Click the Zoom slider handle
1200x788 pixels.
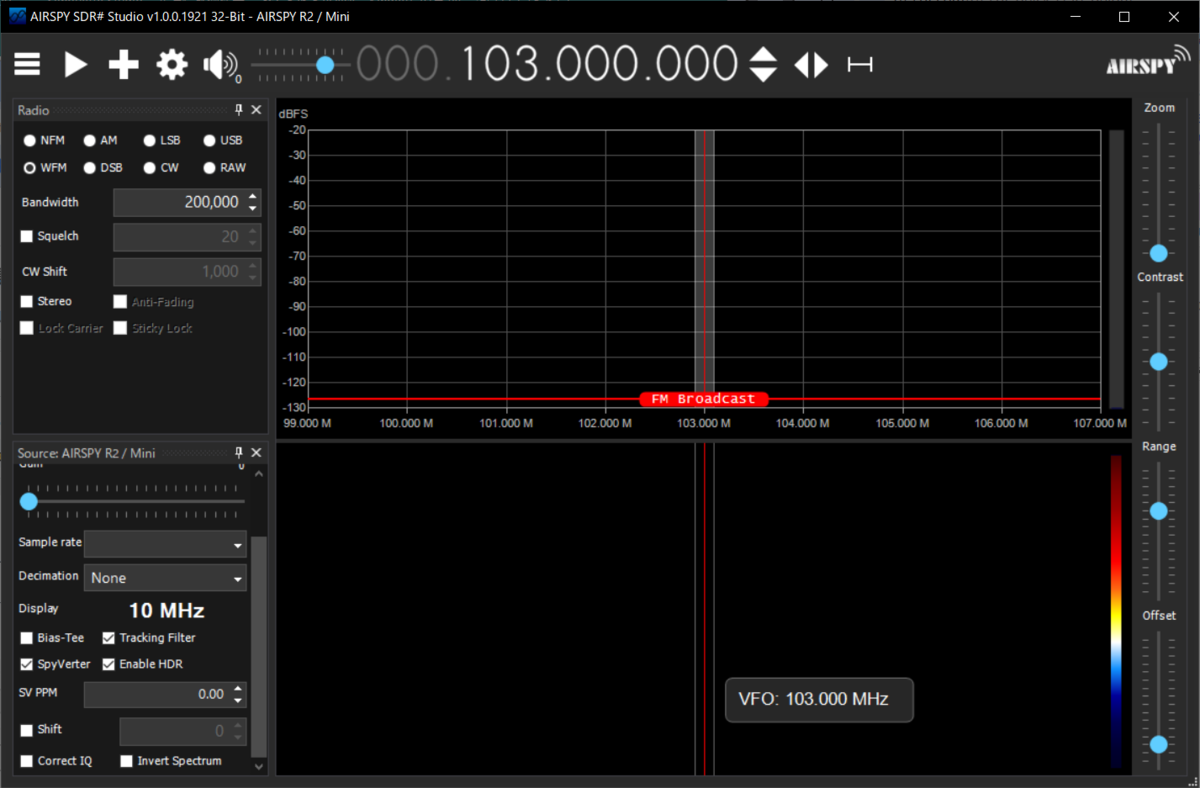pyautogui.click(x=1159, y=253)
